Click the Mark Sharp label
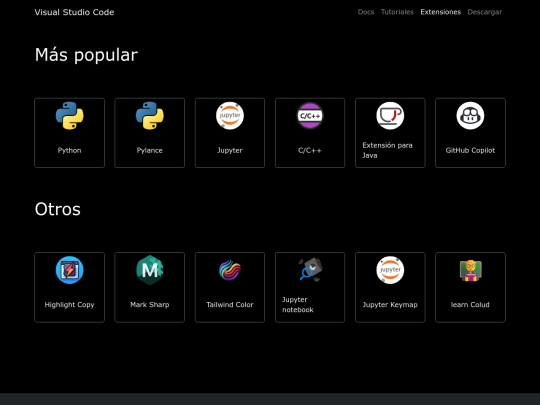Viewport: 540px width, 405px height. pyautogui.click(x=150, y=305)
